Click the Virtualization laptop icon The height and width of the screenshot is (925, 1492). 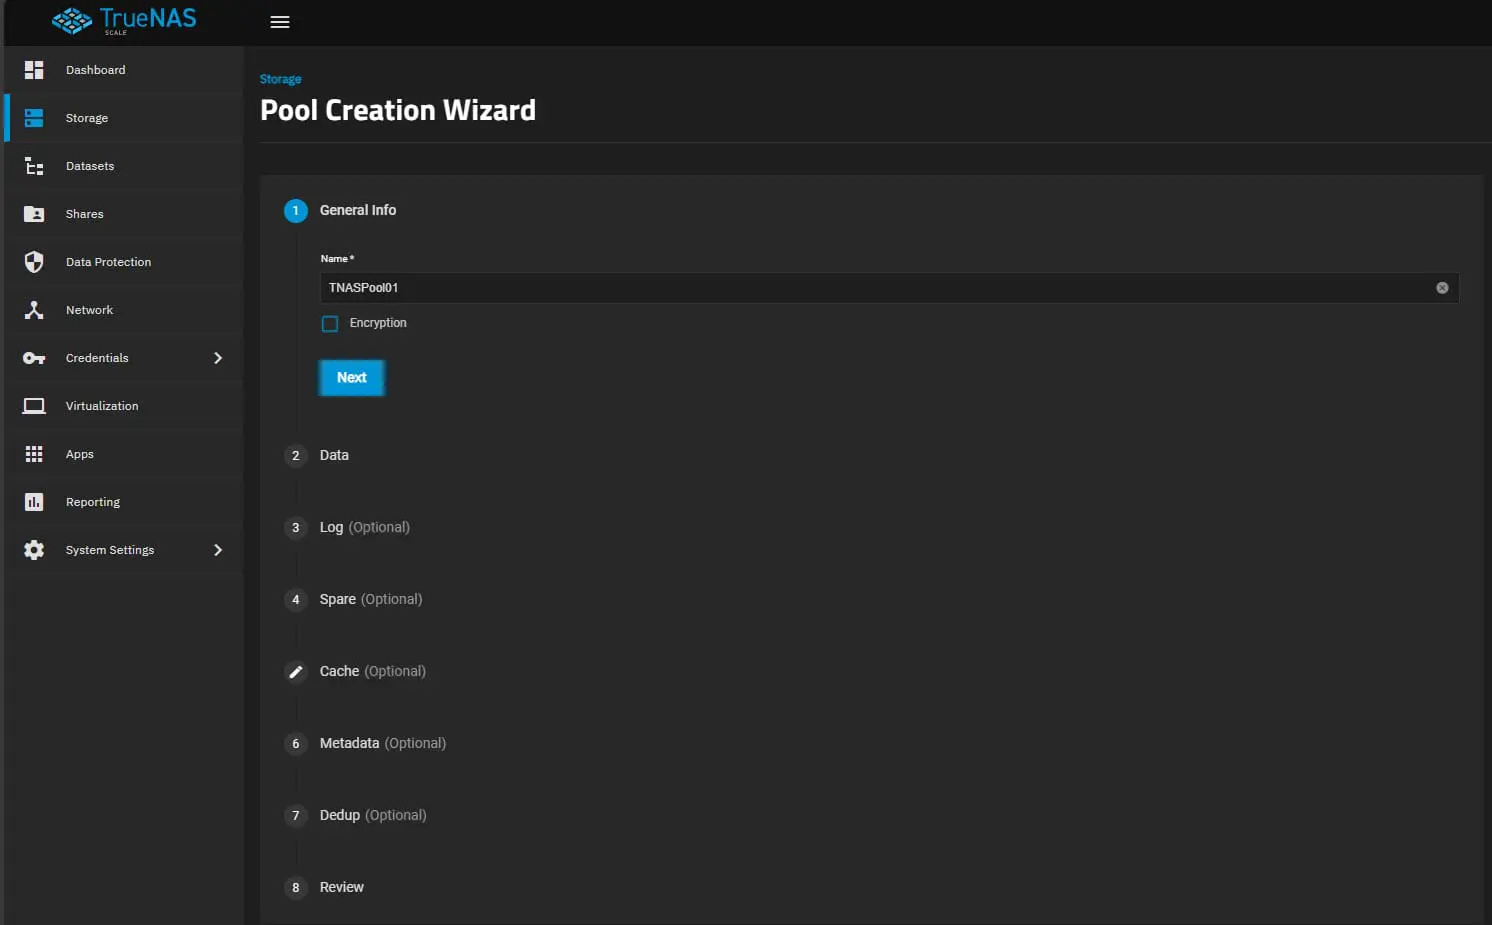click(x=34, y=406)
